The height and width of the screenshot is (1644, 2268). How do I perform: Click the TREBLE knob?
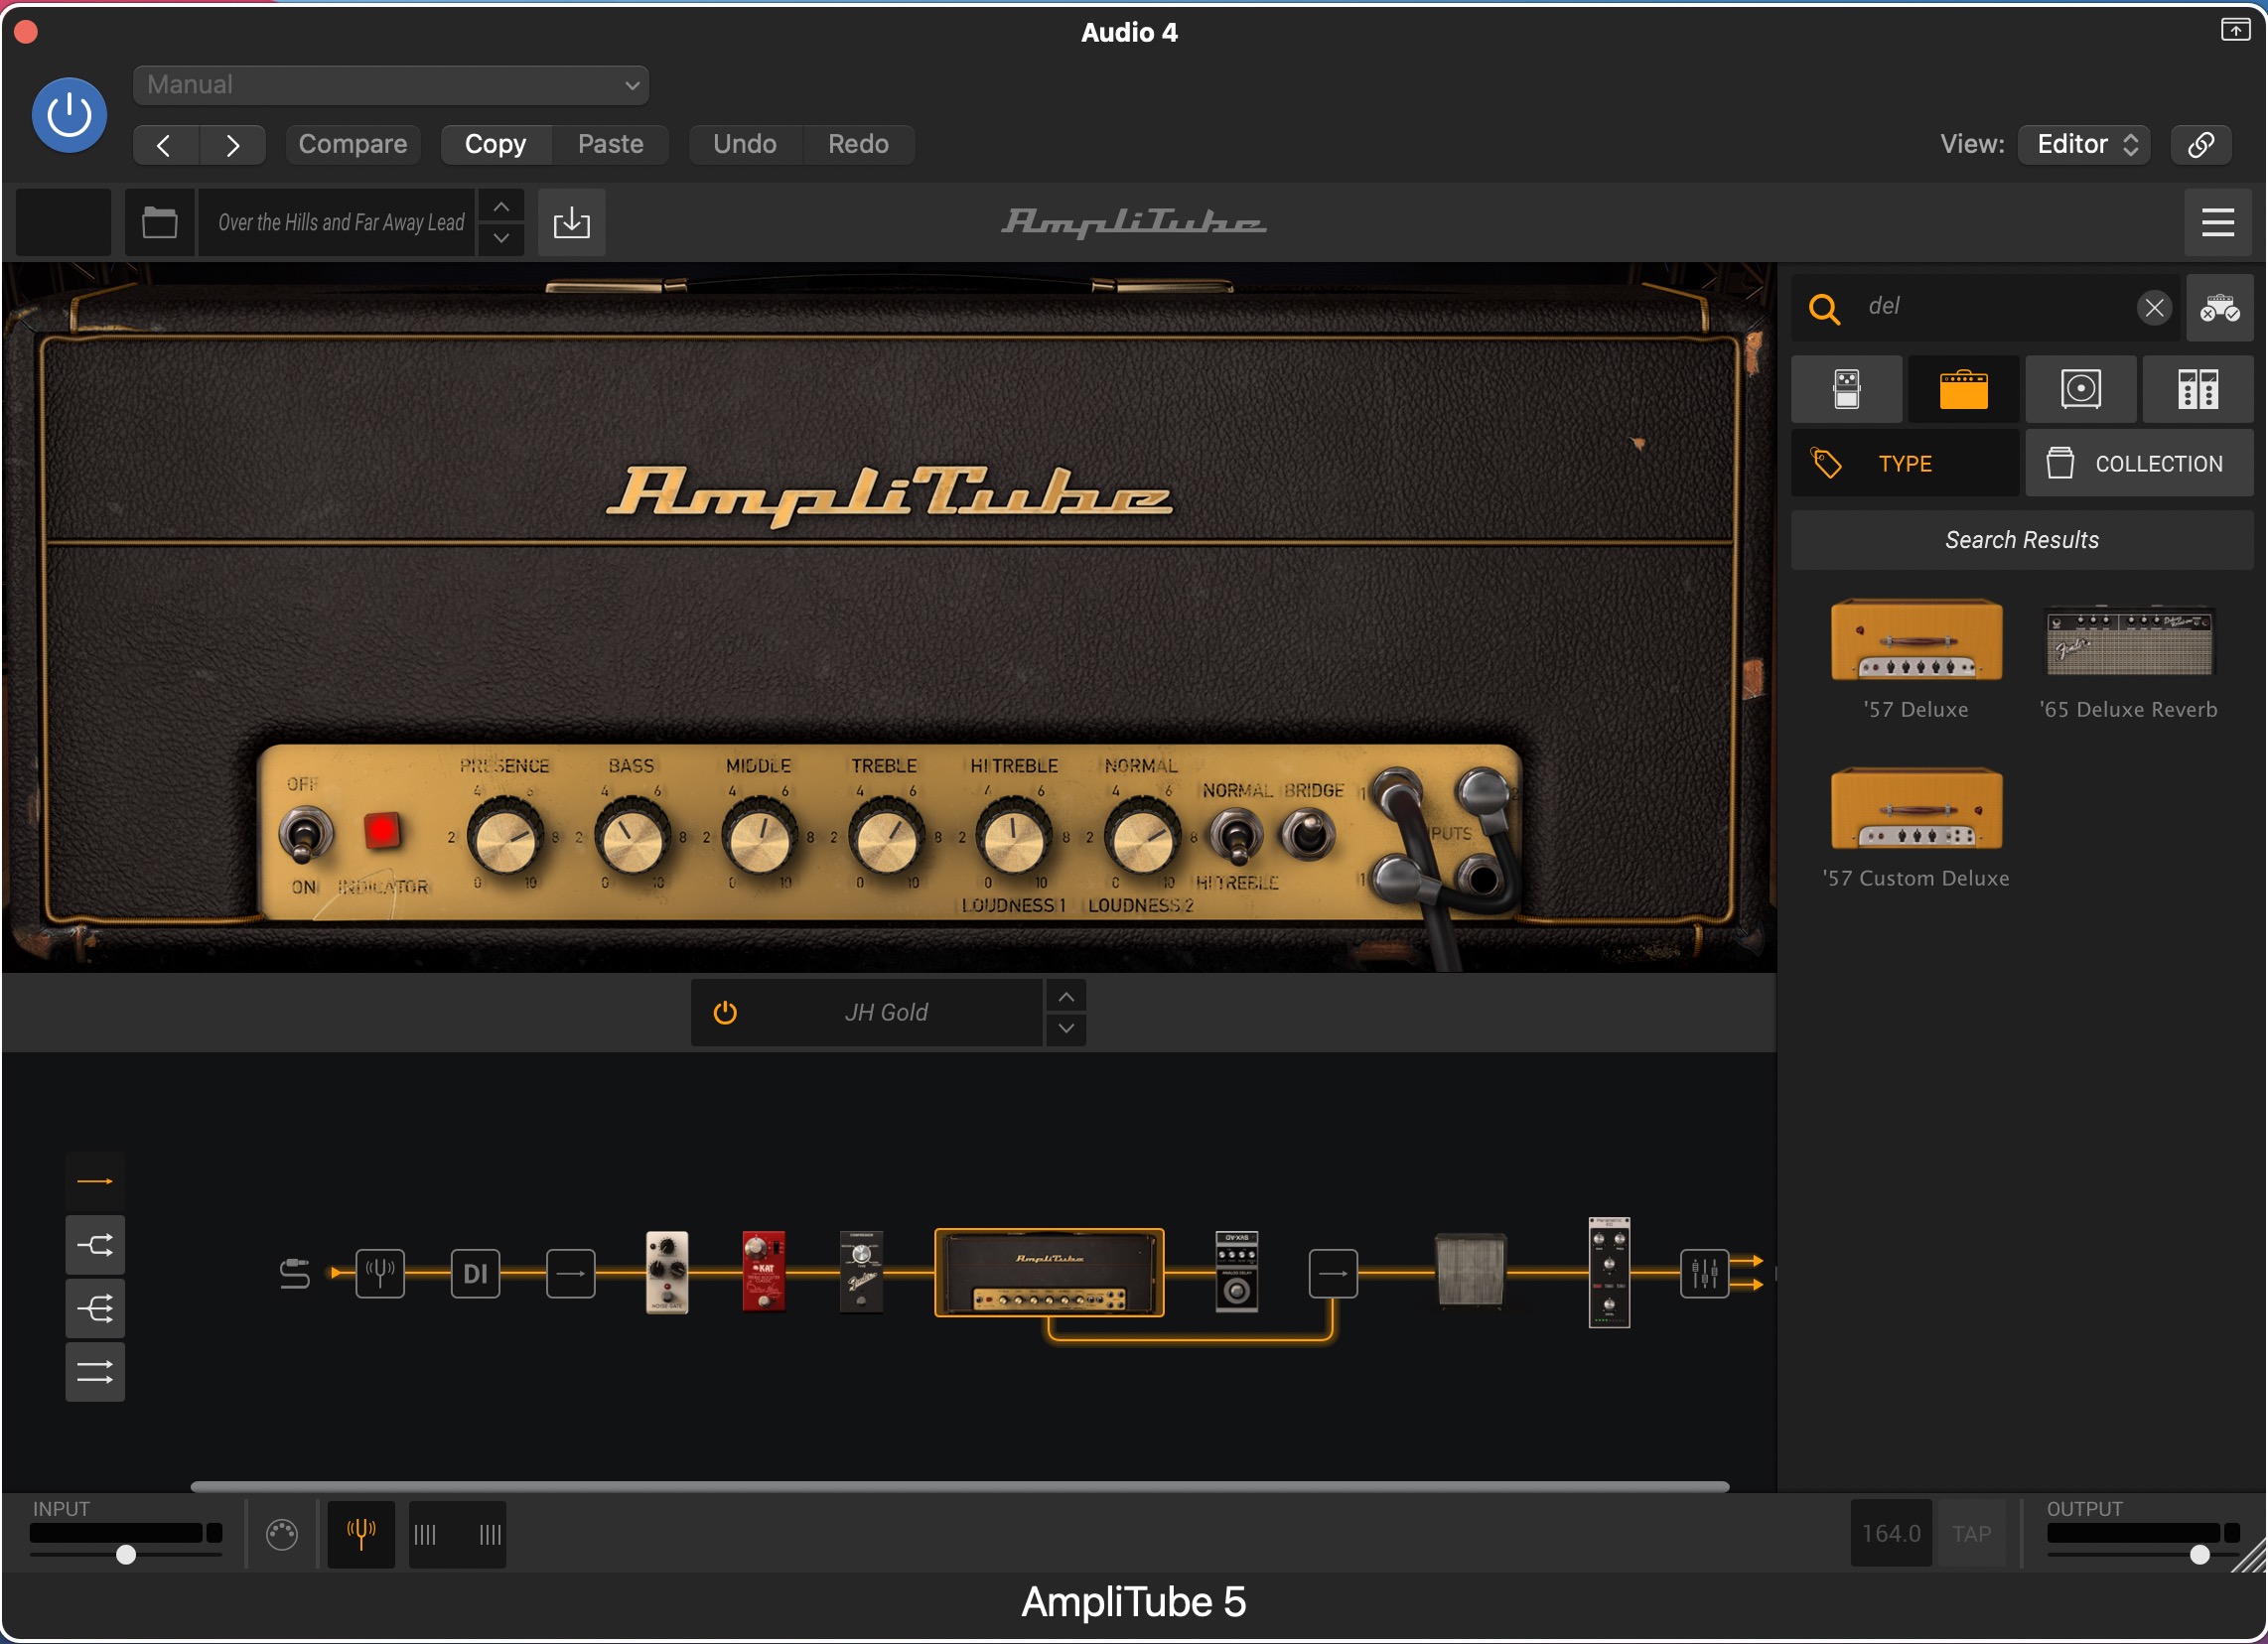(886, 838)
